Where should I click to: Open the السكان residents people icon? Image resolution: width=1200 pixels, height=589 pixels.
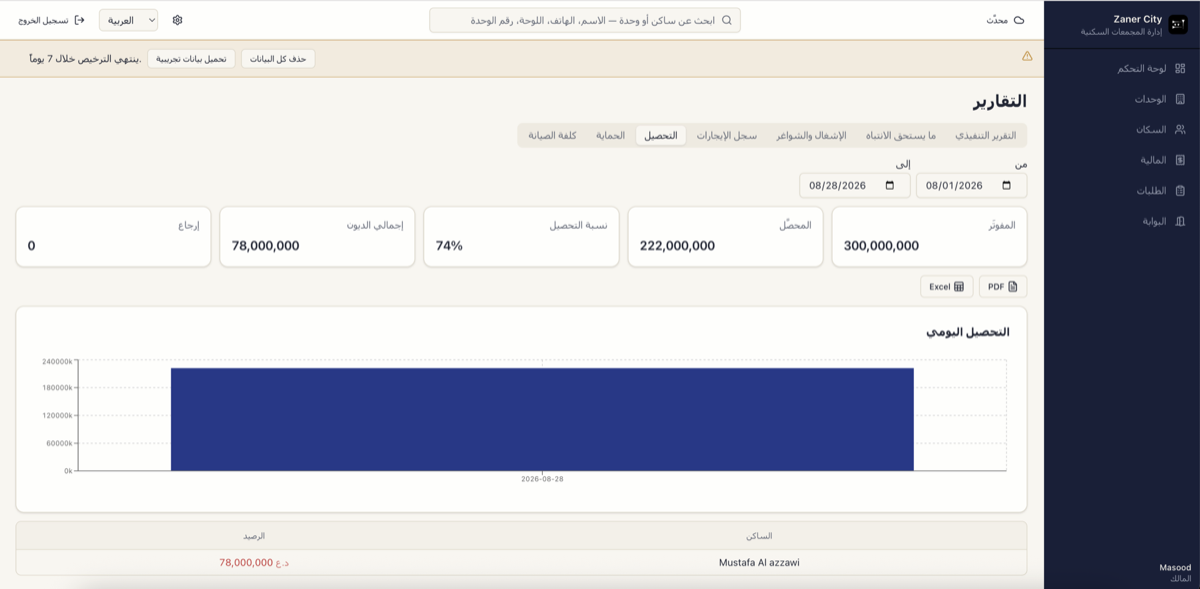point(1180,130)
